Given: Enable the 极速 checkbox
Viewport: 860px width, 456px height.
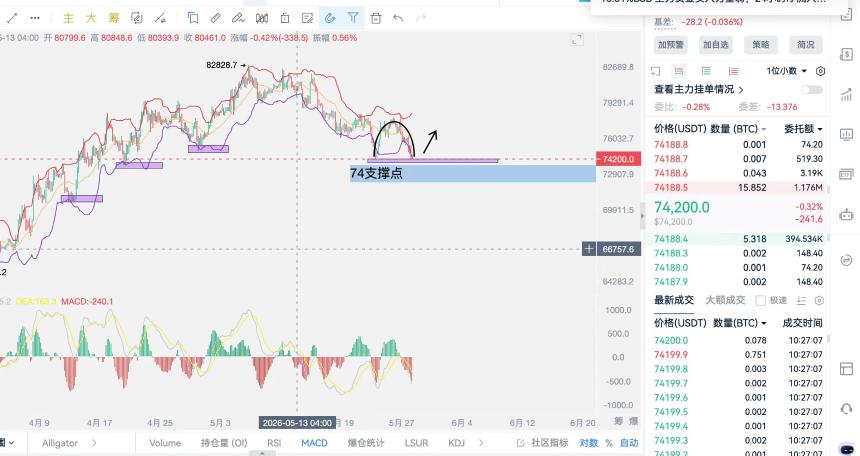Looking at the screenshot, I should point(760,301).
